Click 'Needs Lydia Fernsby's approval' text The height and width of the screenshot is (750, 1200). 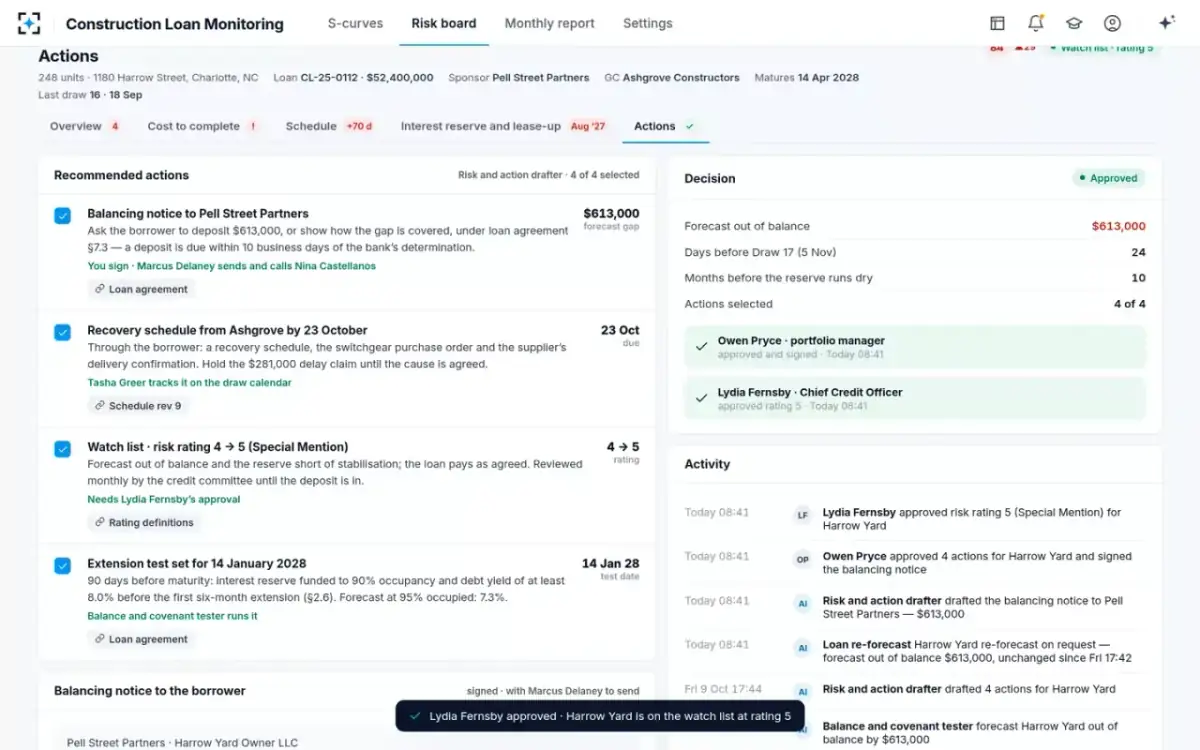pyautogui.click(x=164, y=499)
